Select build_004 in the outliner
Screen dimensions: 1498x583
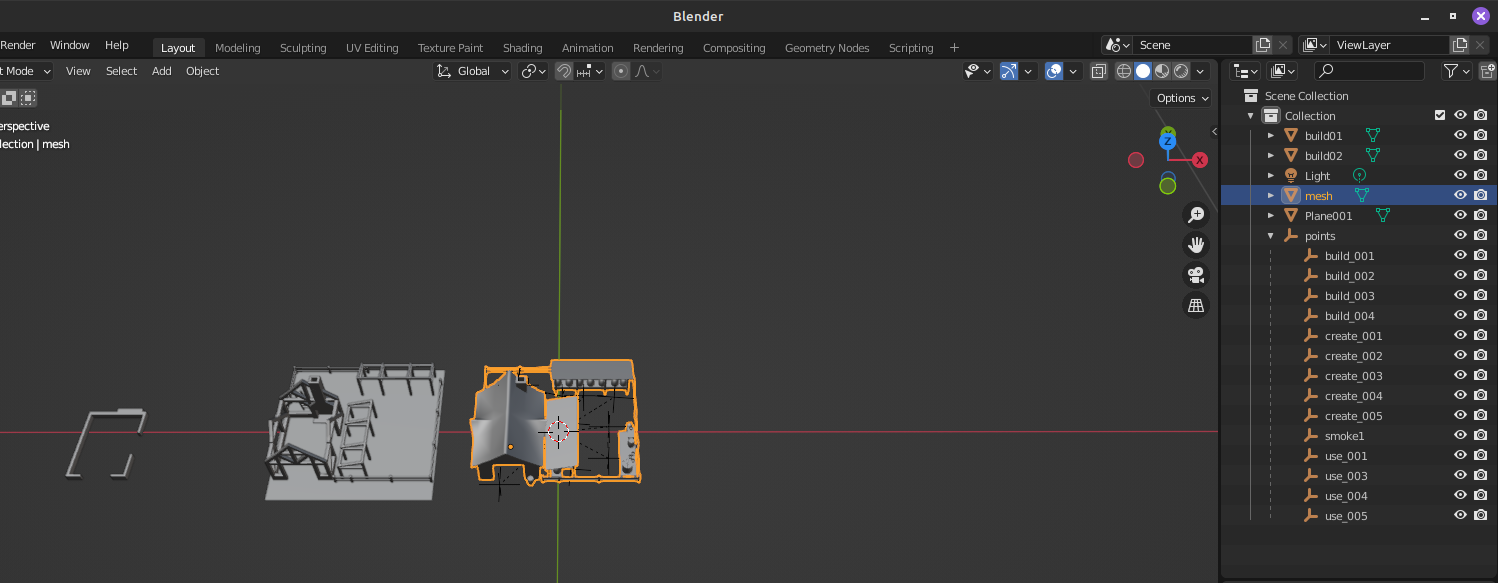tap(1349, 316)
